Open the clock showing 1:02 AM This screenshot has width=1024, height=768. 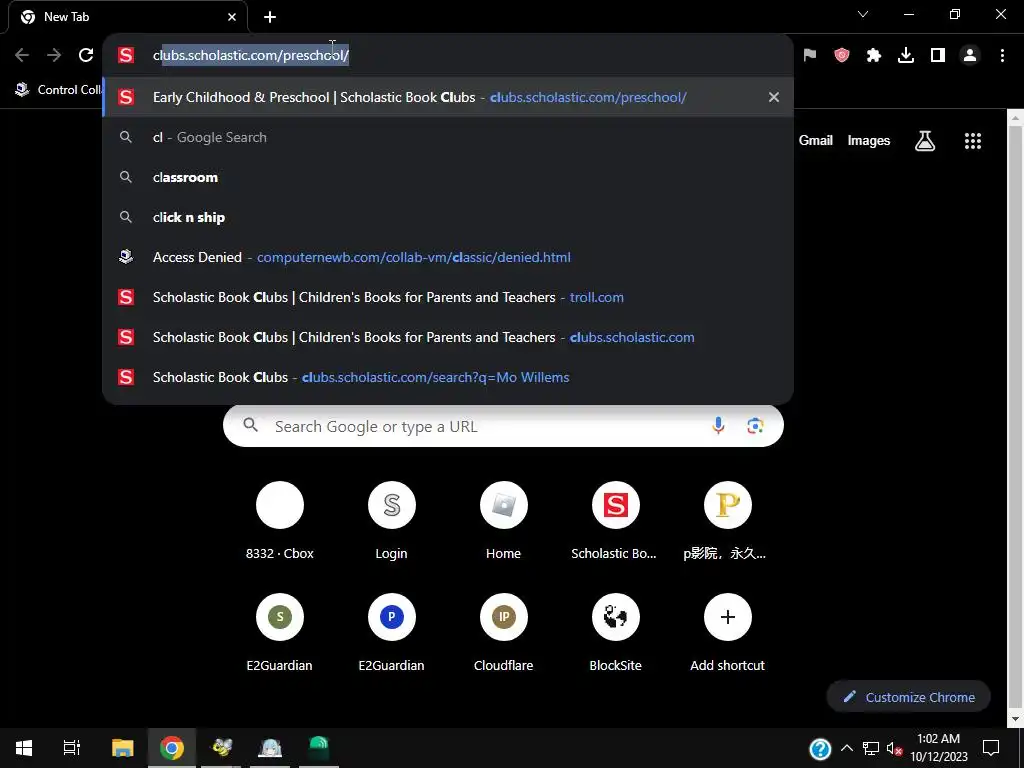click(x=938, y=748)
